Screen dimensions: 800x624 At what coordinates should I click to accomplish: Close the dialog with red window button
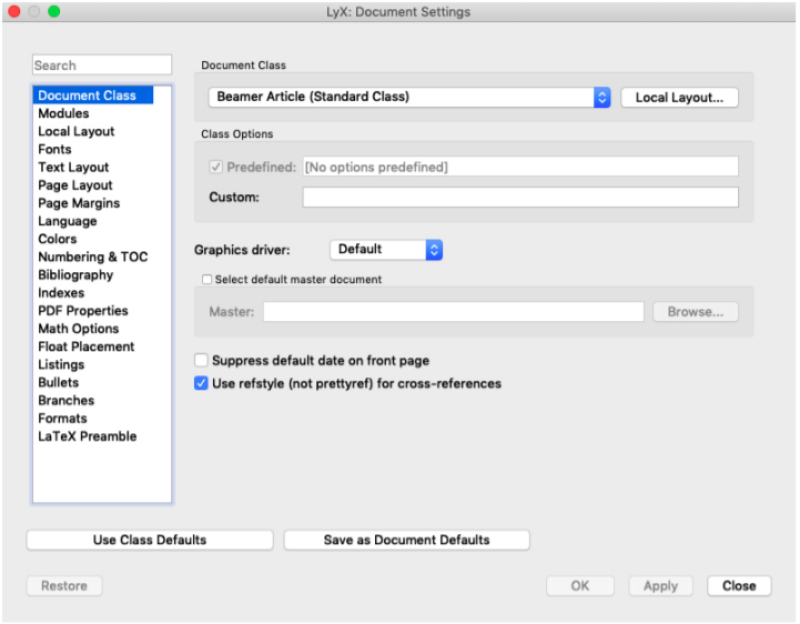coord(14,11)
